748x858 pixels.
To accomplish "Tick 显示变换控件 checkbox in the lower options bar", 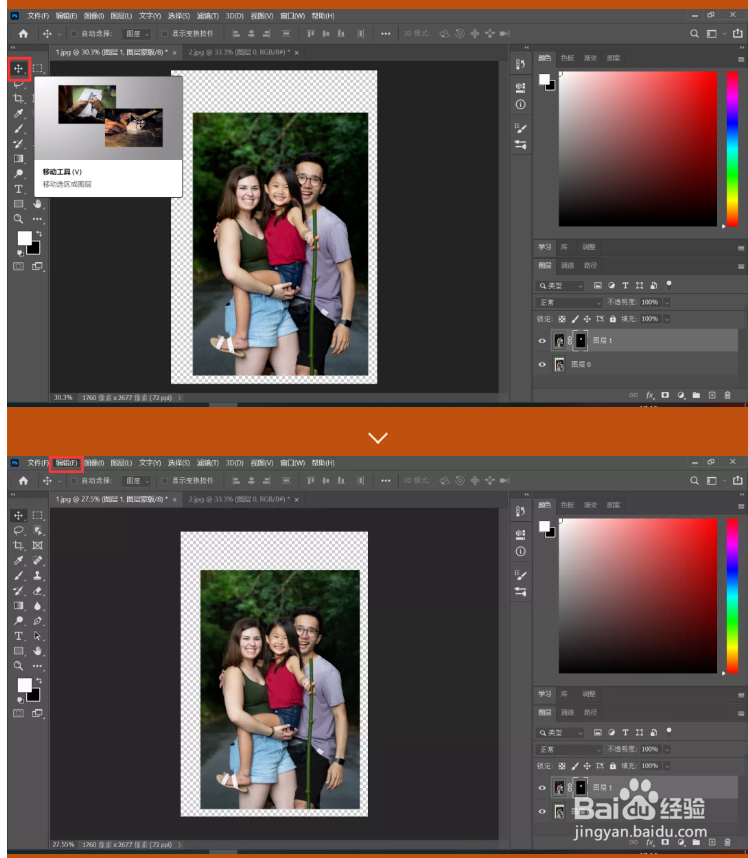I will pos(164,481).
